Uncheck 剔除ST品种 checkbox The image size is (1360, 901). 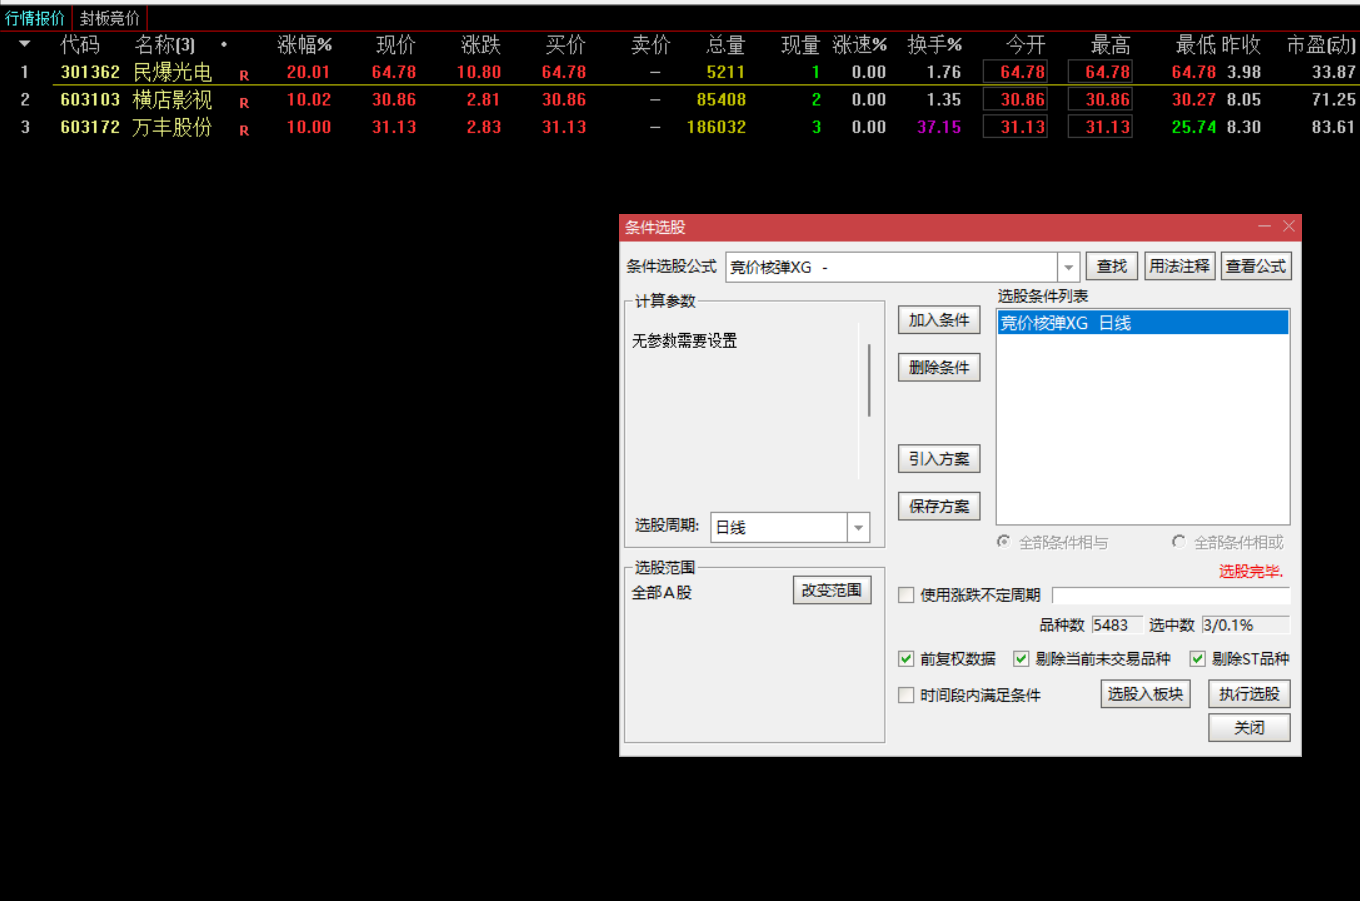click(1197, 659)
